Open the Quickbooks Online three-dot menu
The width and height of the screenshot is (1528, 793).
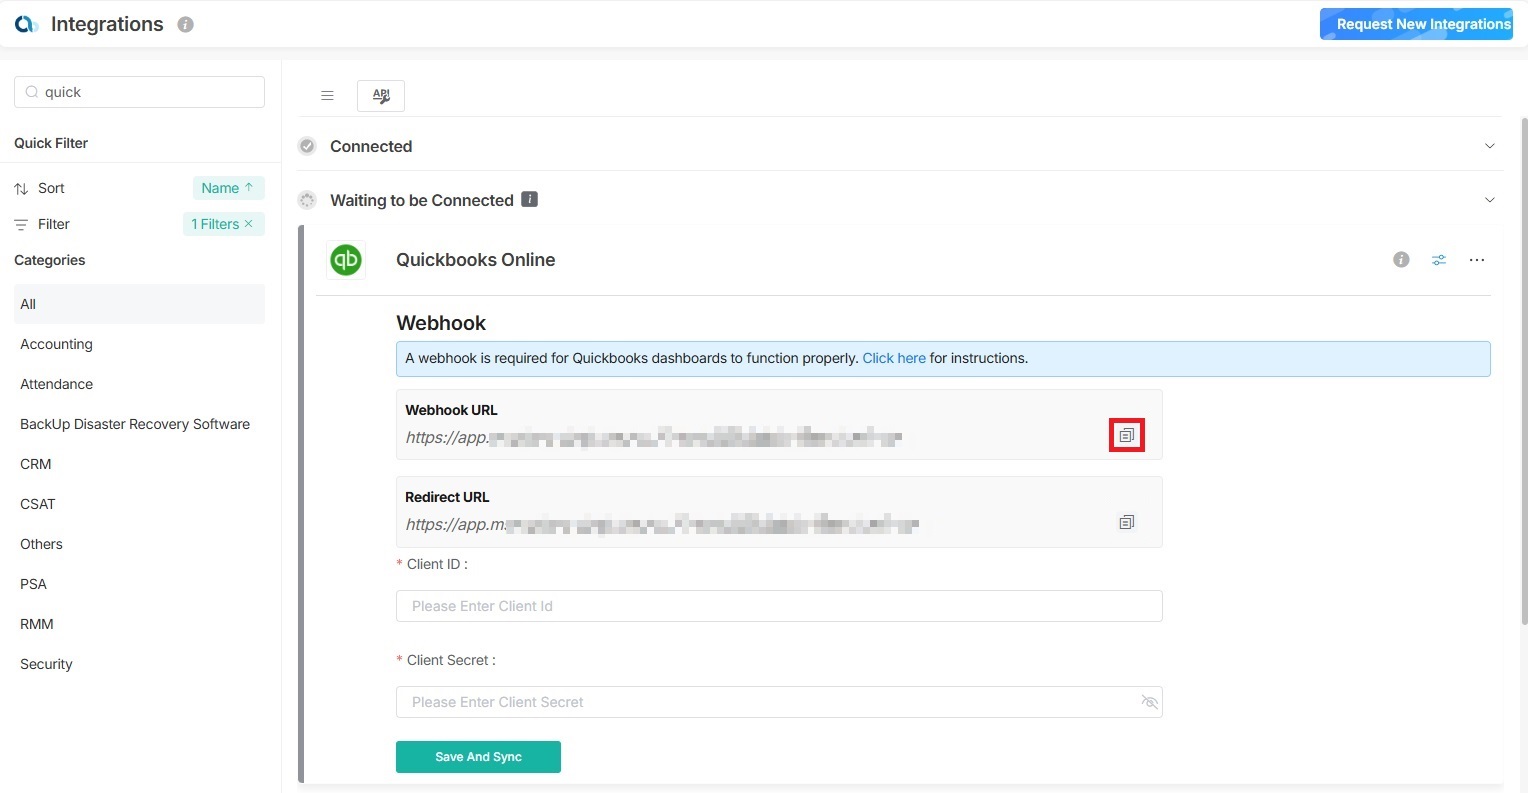(1477, 260)
